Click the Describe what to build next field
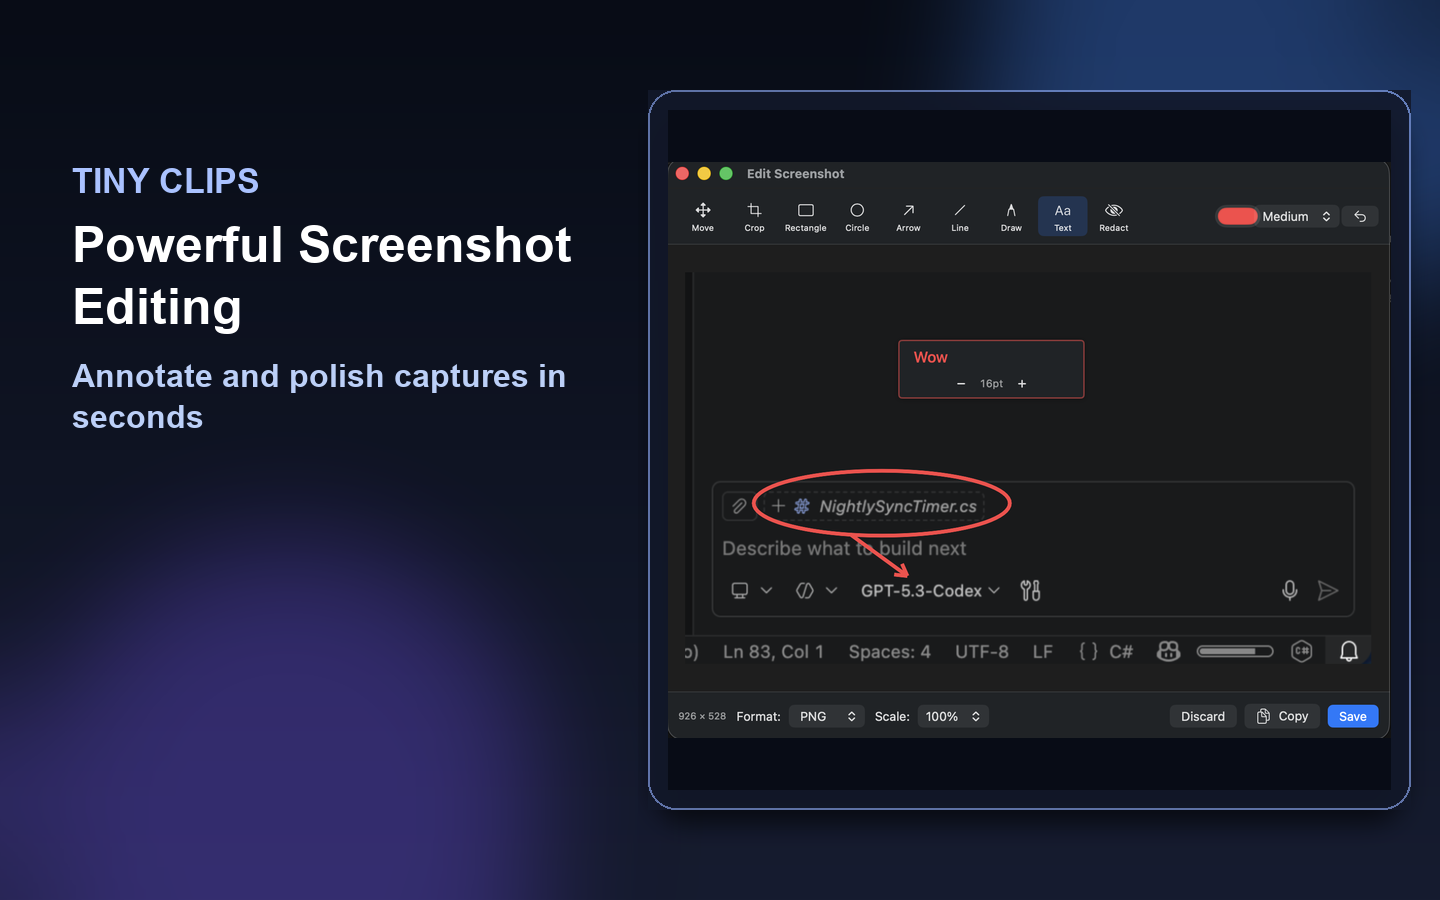1440x900 pixels. [845, 548]
